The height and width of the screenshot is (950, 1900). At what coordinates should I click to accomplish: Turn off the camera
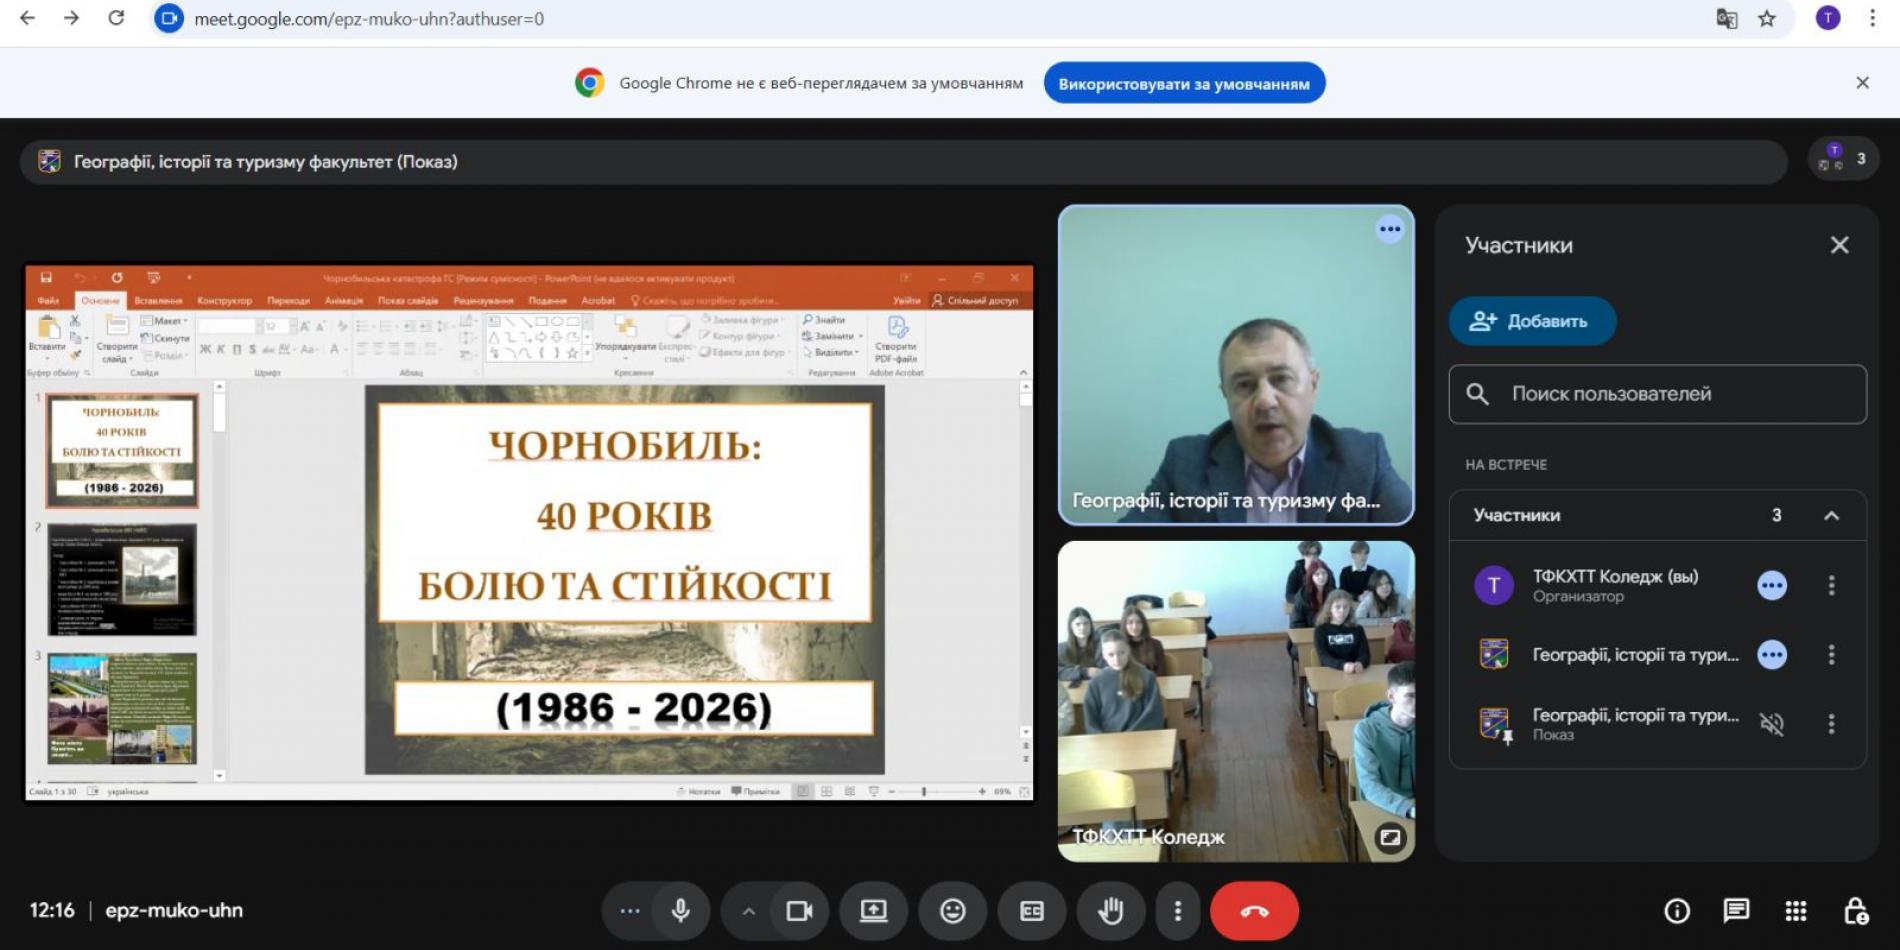tap(796, 911)
